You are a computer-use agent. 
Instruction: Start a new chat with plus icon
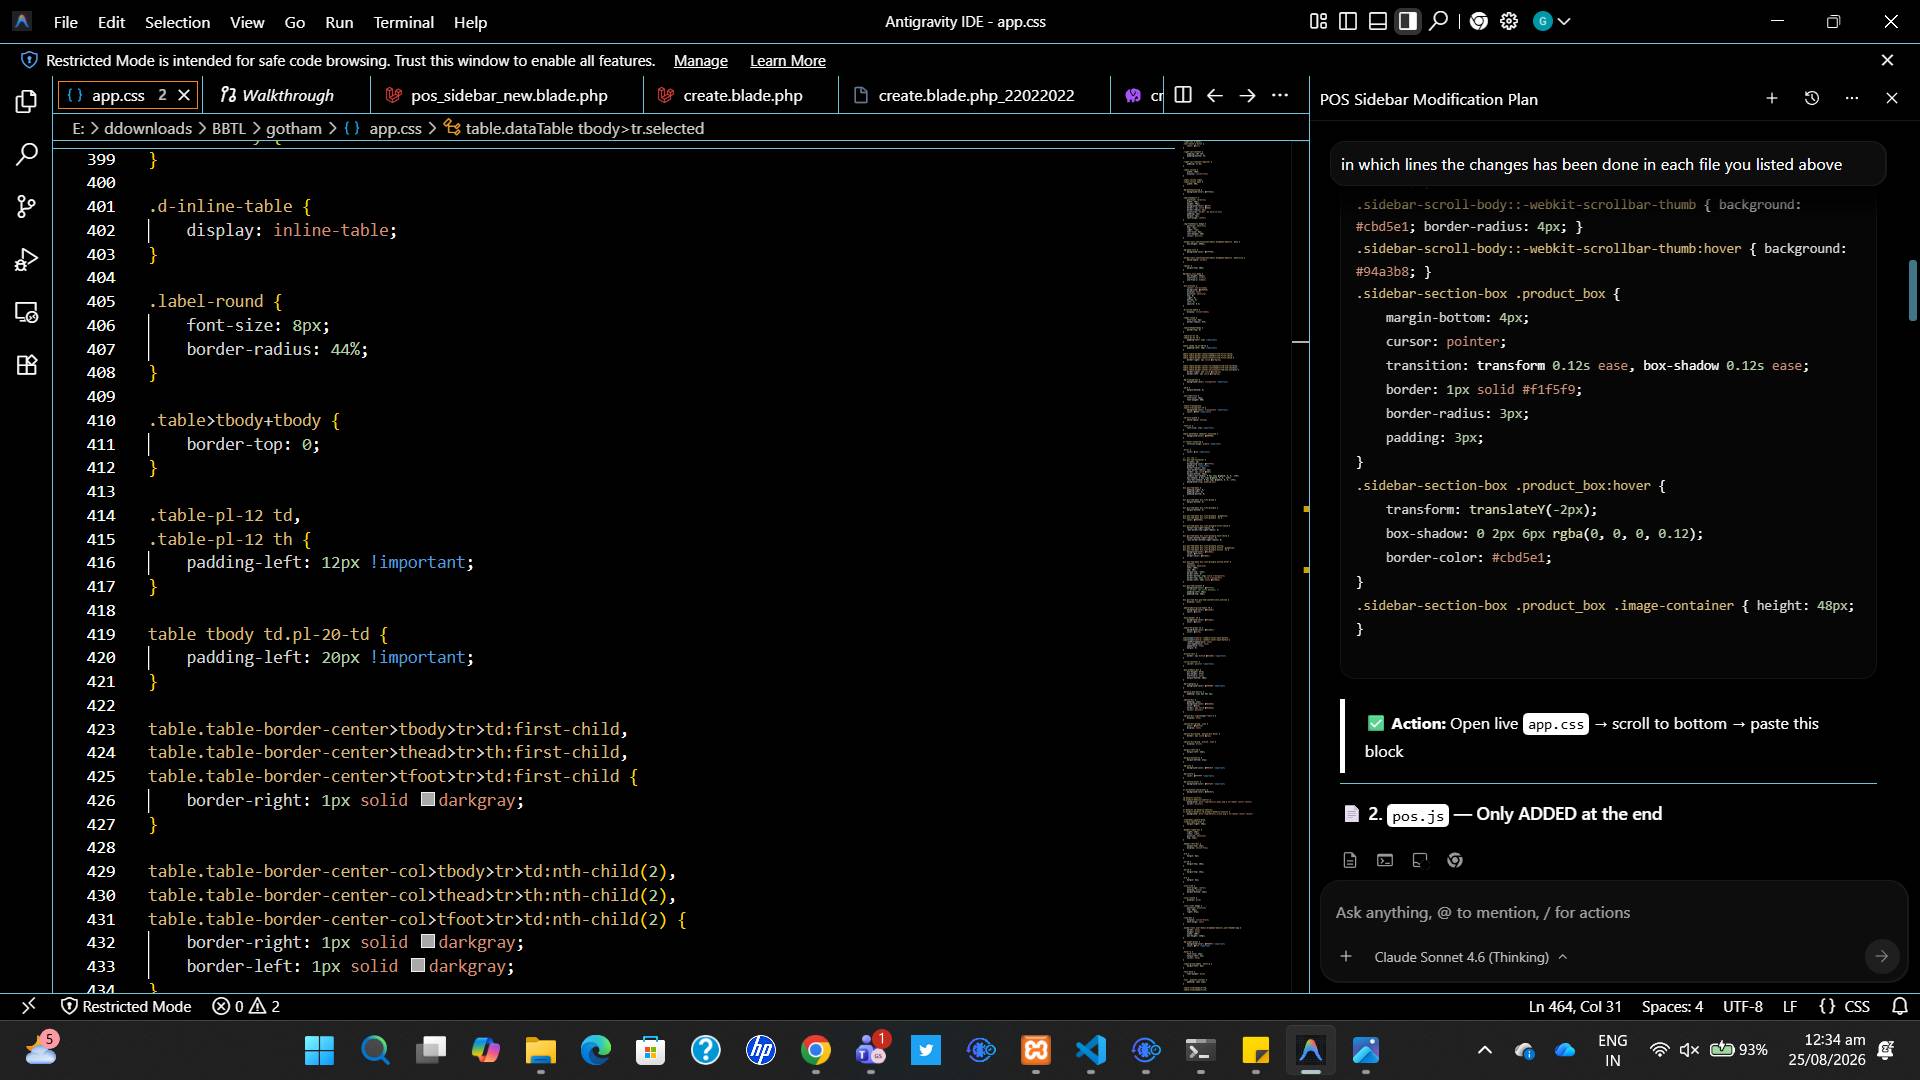(1771, 98)
